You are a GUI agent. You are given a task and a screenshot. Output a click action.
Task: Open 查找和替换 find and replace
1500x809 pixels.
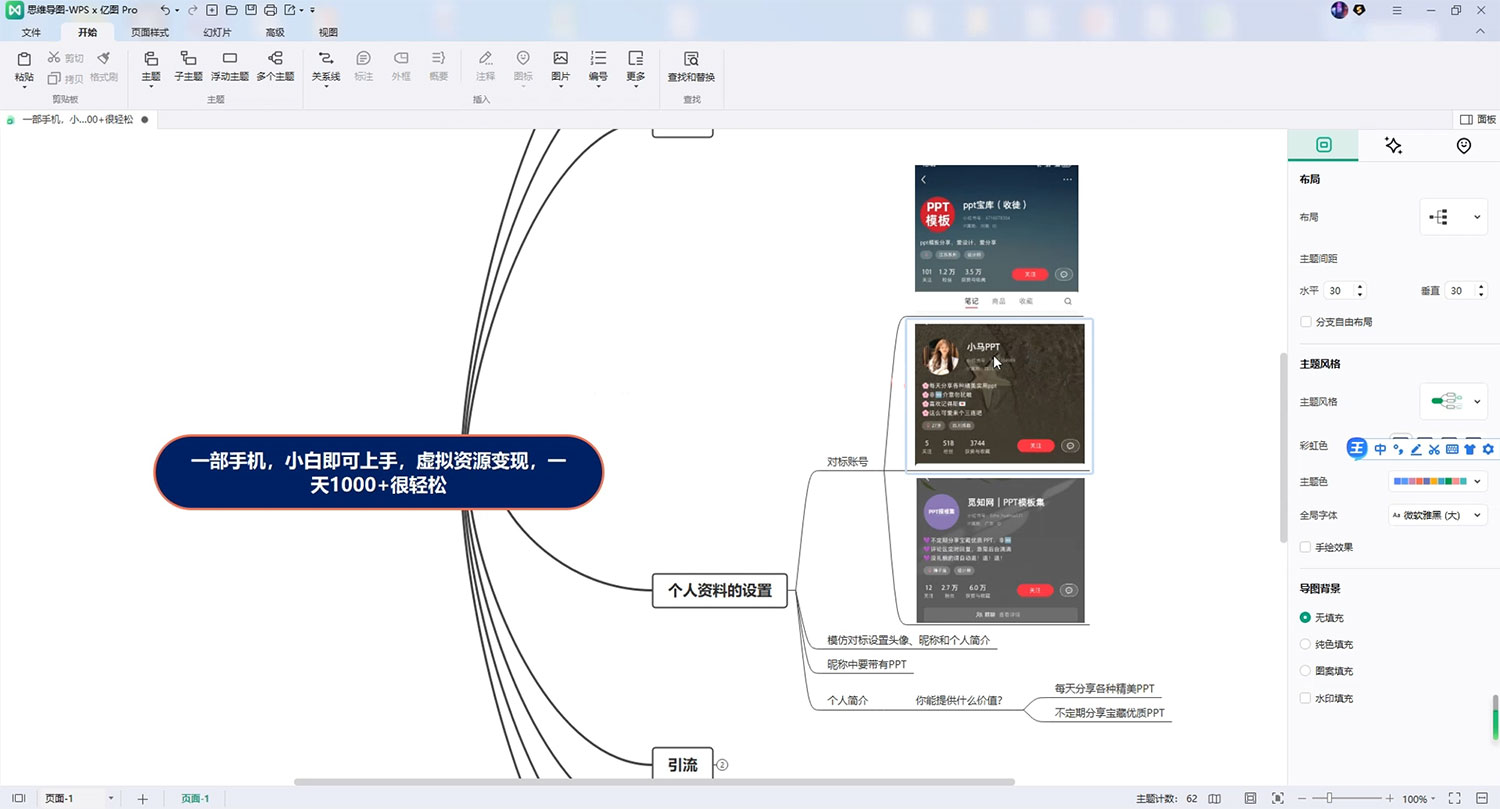(x=691, y=65)
